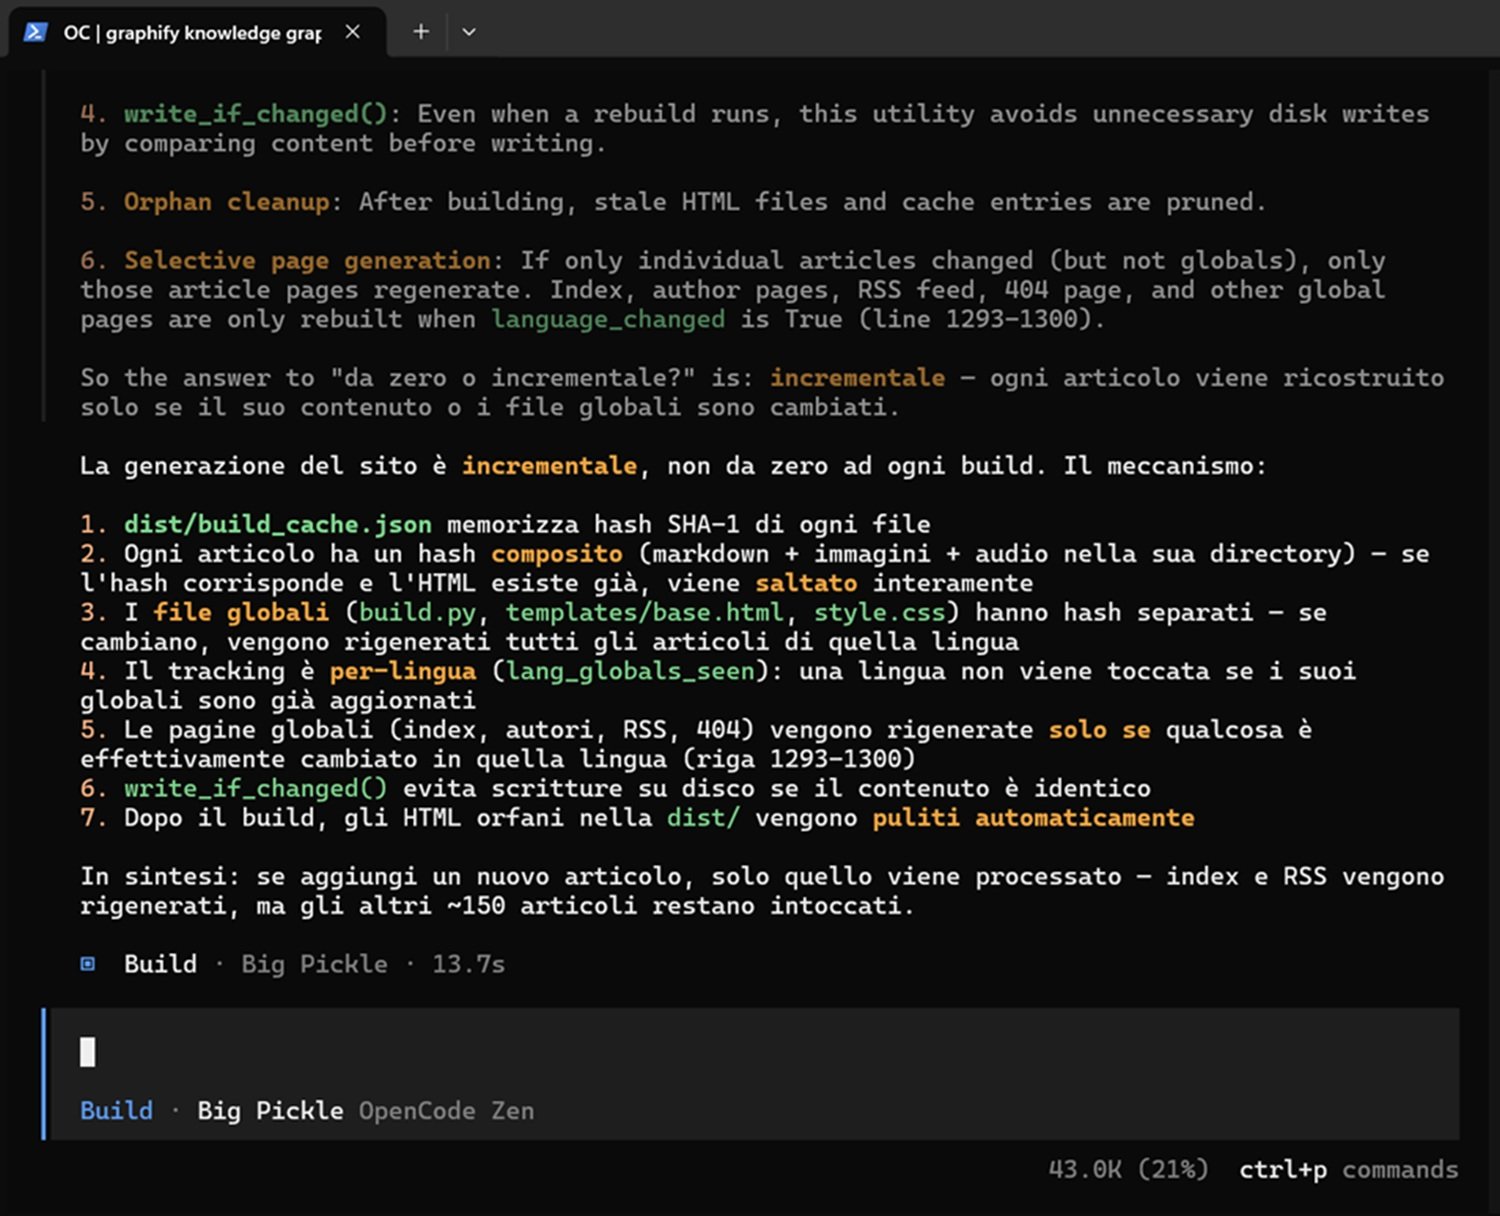Click 'dist/build_cache.json' text
The height and width of the screenshot is (1216, 1500).
278,524
